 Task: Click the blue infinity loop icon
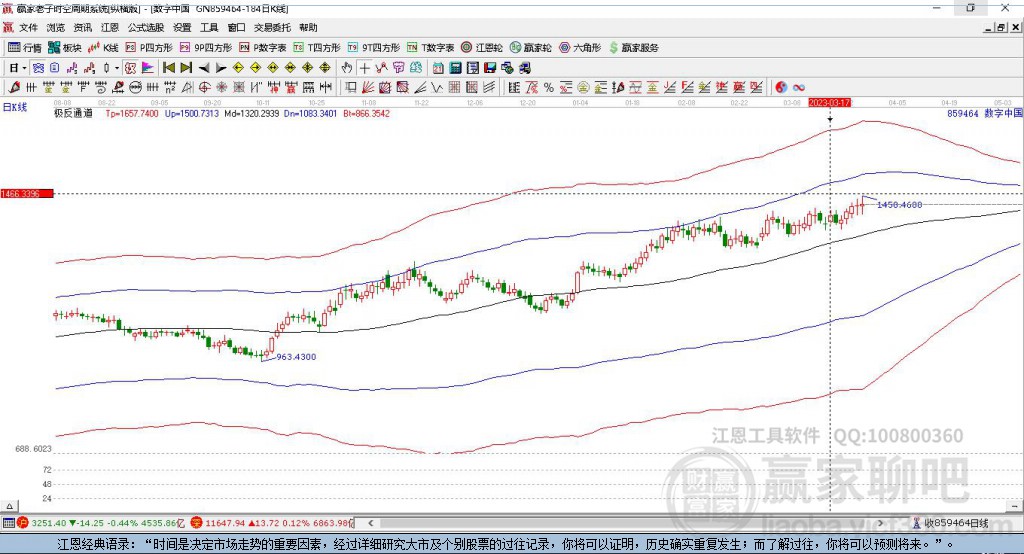798,87
